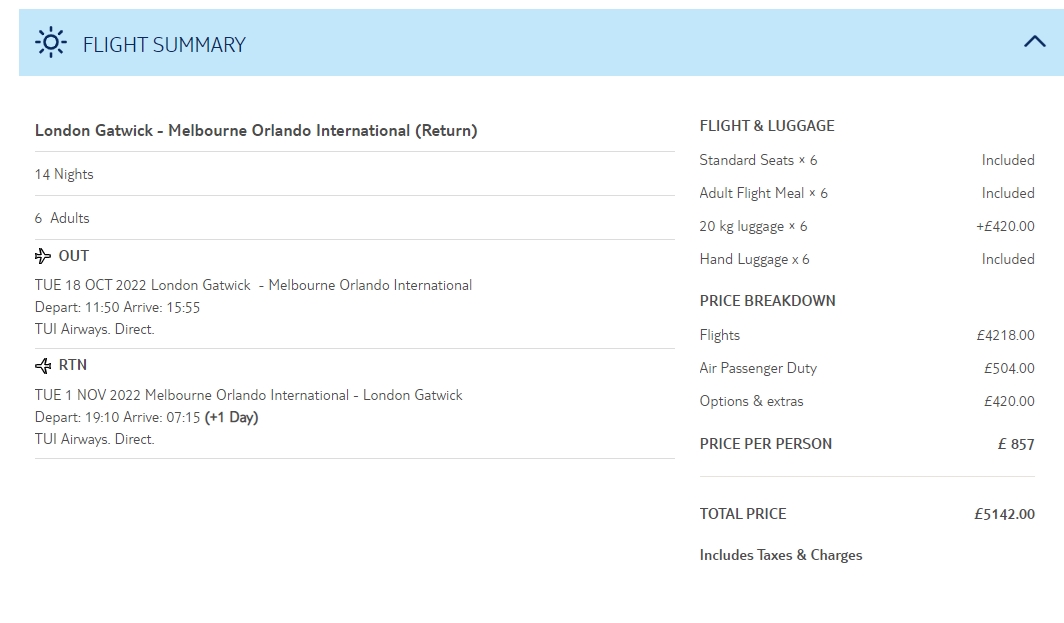
Task: Click the Includes Taxes & Charges text
Action: [780, 555]
